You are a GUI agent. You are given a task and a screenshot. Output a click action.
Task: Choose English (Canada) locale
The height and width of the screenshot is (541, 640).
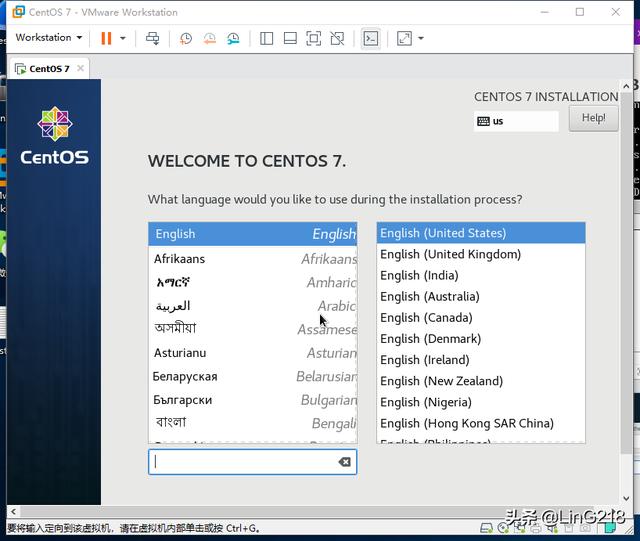tap(481, 318)
